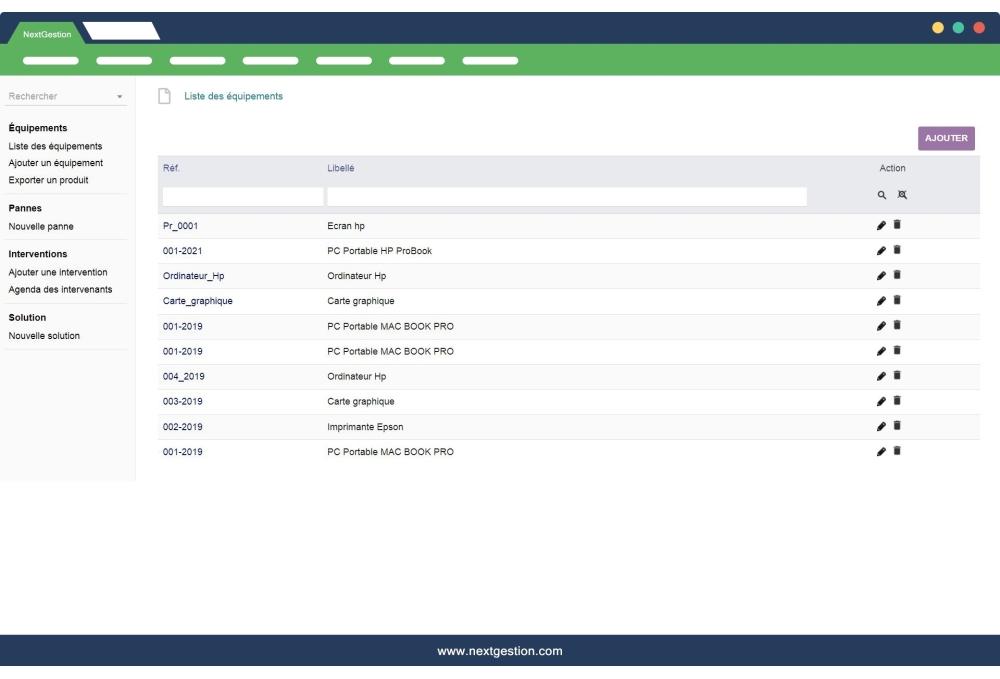Image resolution: width=1000 pixels, height=679 pixels.
Task: Click the document icon beside Liste des équipements
Action: pos(164,96)
